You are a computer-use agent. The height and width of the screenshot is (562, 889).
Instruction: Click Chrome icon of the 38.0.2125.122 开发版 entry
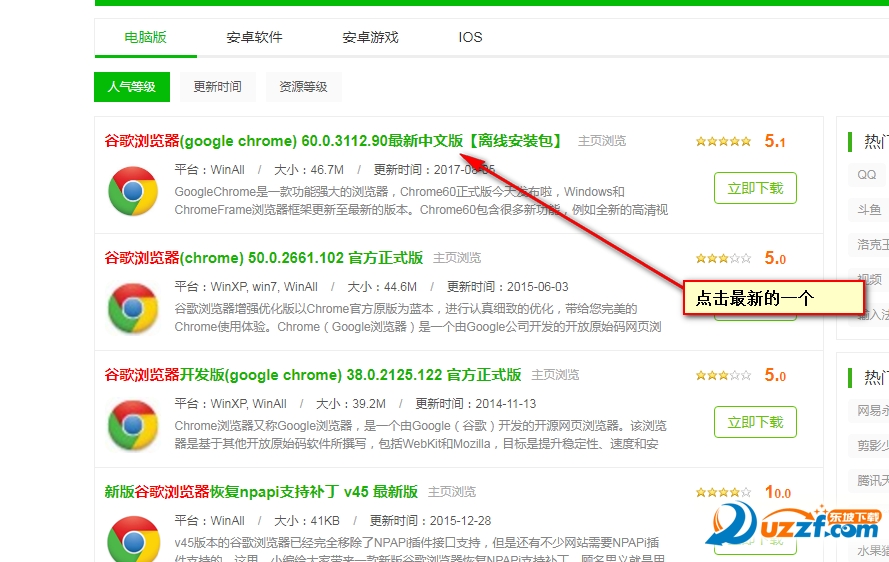[133, 425]
